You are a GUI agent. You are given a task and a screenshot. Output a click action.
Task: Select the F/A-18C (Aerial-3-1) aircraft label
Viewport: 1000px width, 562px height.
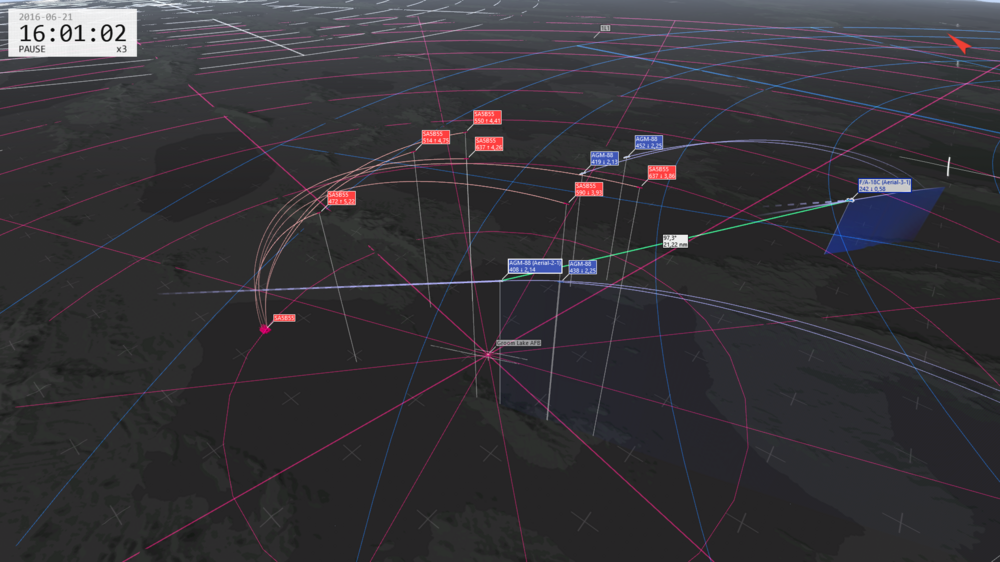(884, 186)
